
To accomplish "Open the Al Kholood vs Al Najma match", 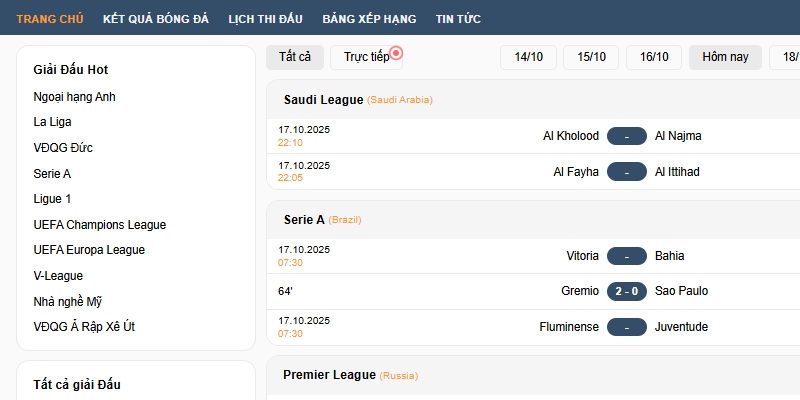I will coord(627,136).
